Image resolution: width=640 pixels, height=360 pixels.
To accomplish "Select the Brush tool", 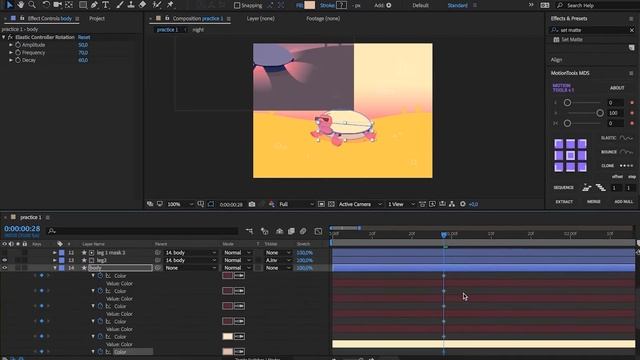I will [x=120, y=5].
